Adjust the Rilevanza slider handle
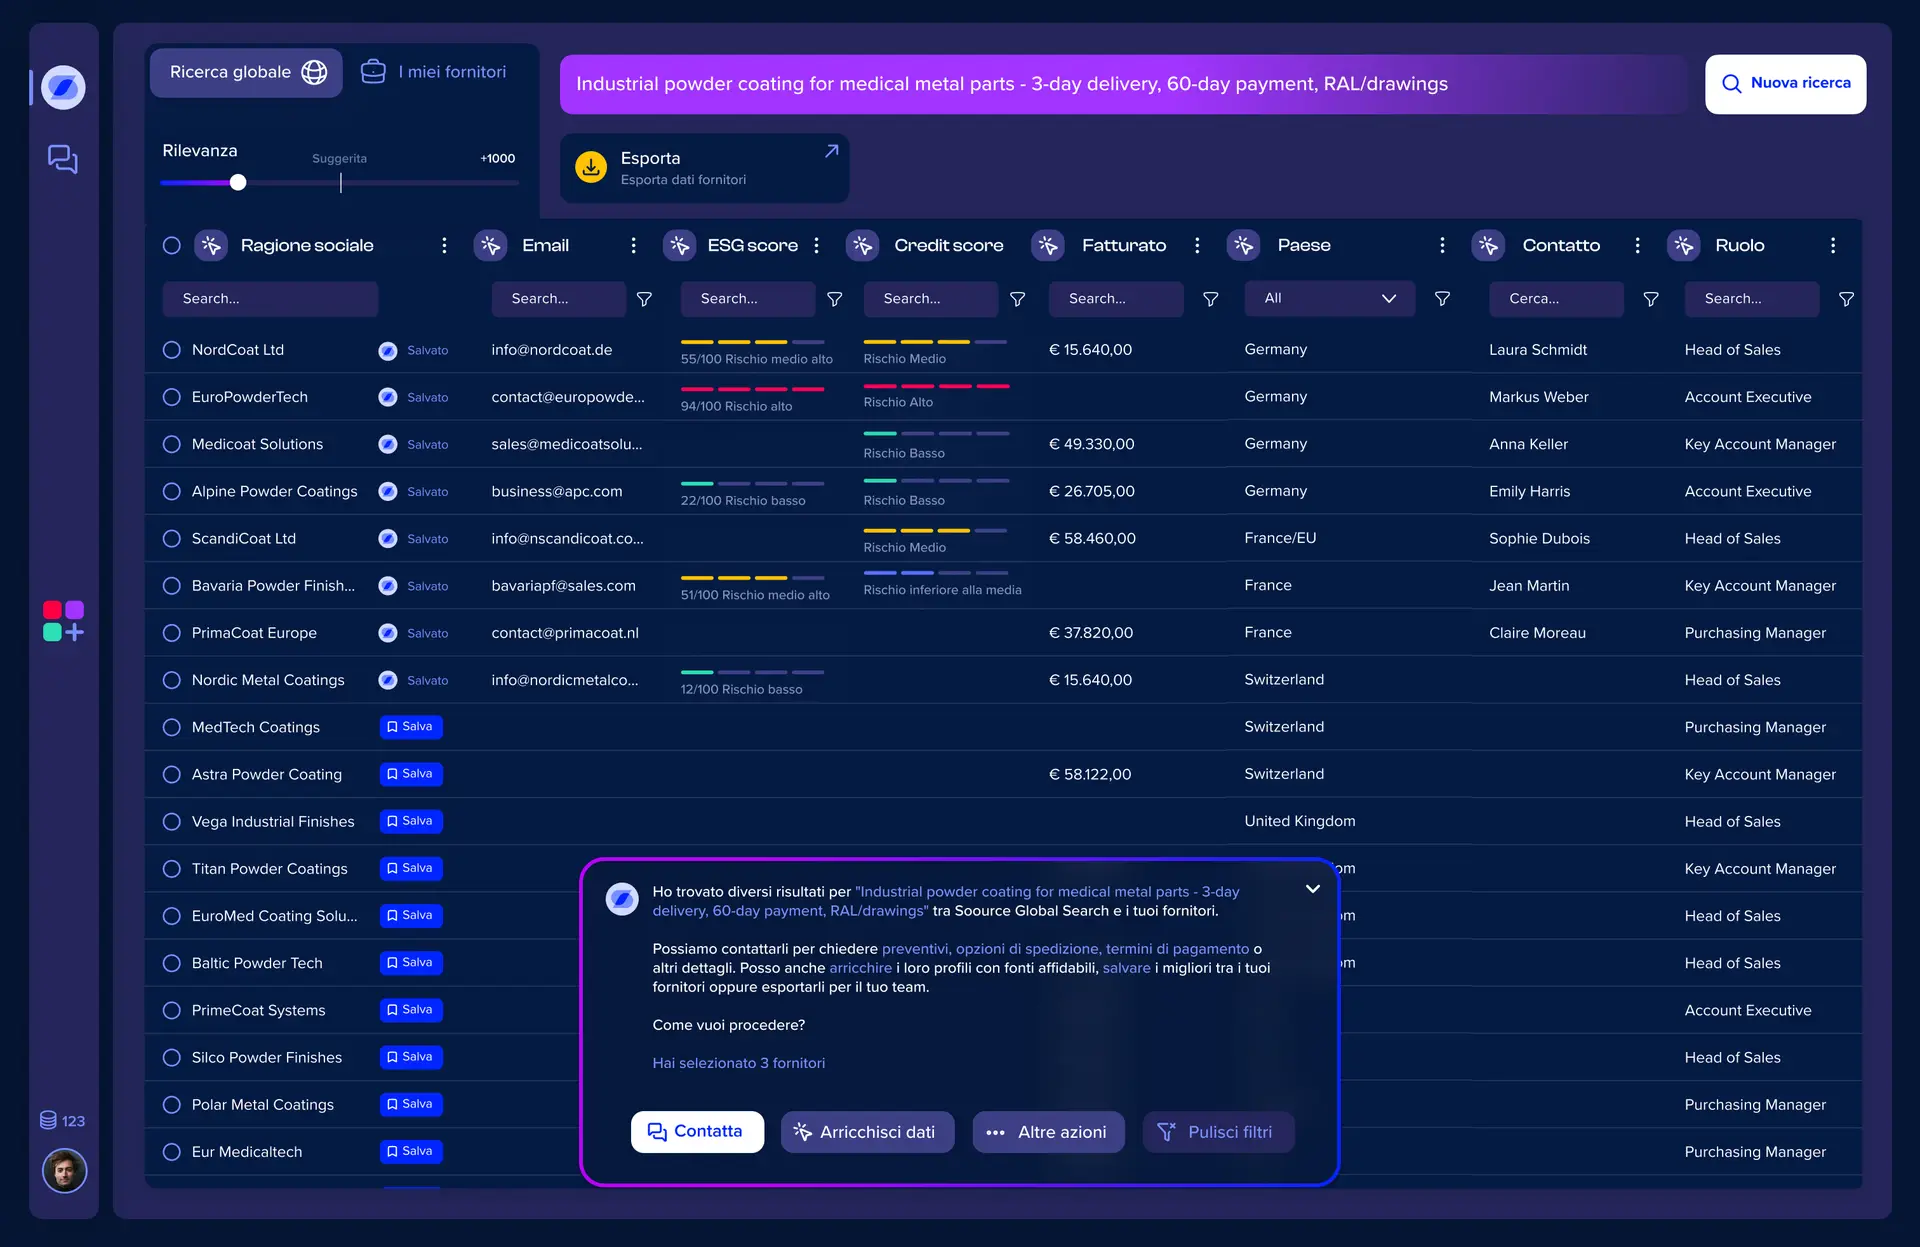1920x1247 pixels. (237, 183)
